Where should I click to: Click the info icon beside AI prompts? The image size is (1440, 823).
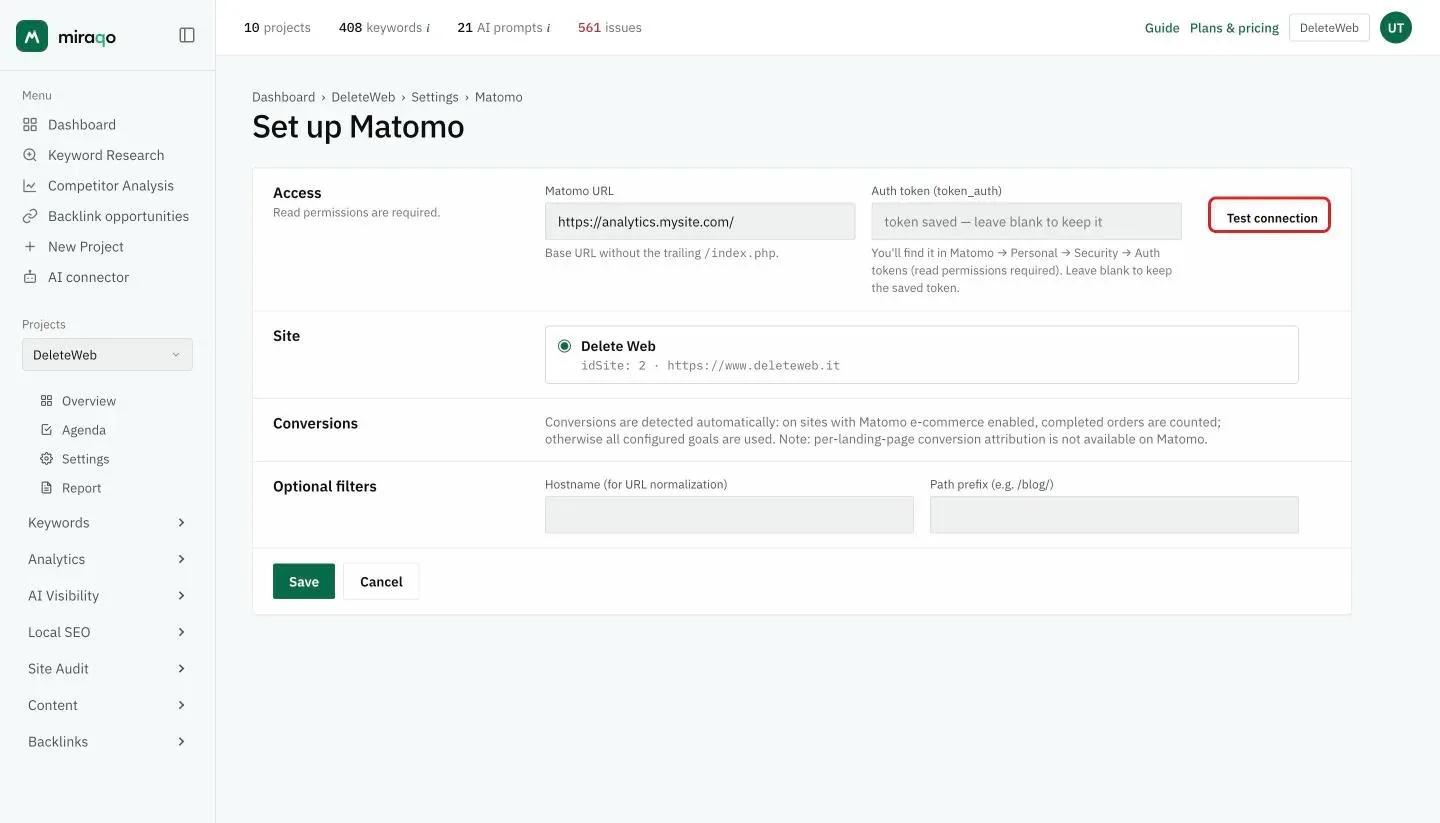point(548,28)
